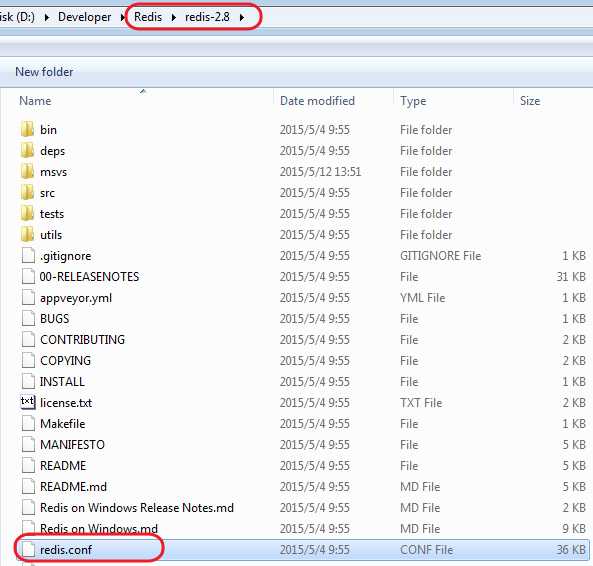
Task: Click the appveyor.yml file icon
Action: coord(28,298)
